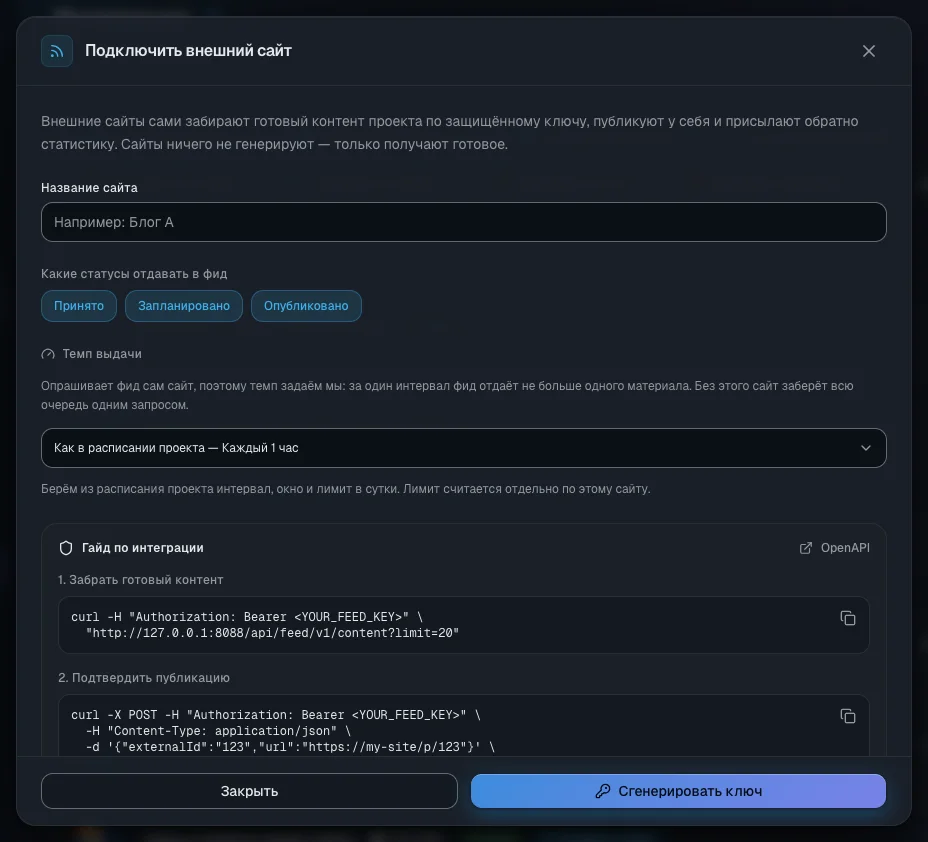The image size is (928, 842).
Task: Toggle the Запланировано status chip
Action: [x=183, y=306]
